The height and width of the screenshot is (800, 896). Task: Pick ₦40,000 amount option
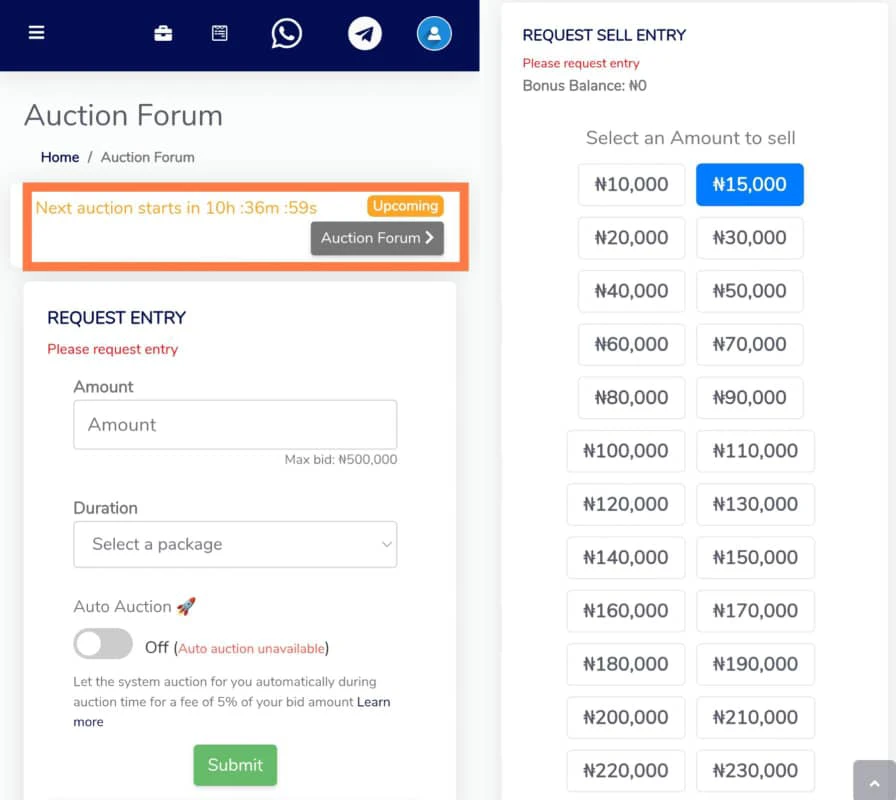click(631, 291)
